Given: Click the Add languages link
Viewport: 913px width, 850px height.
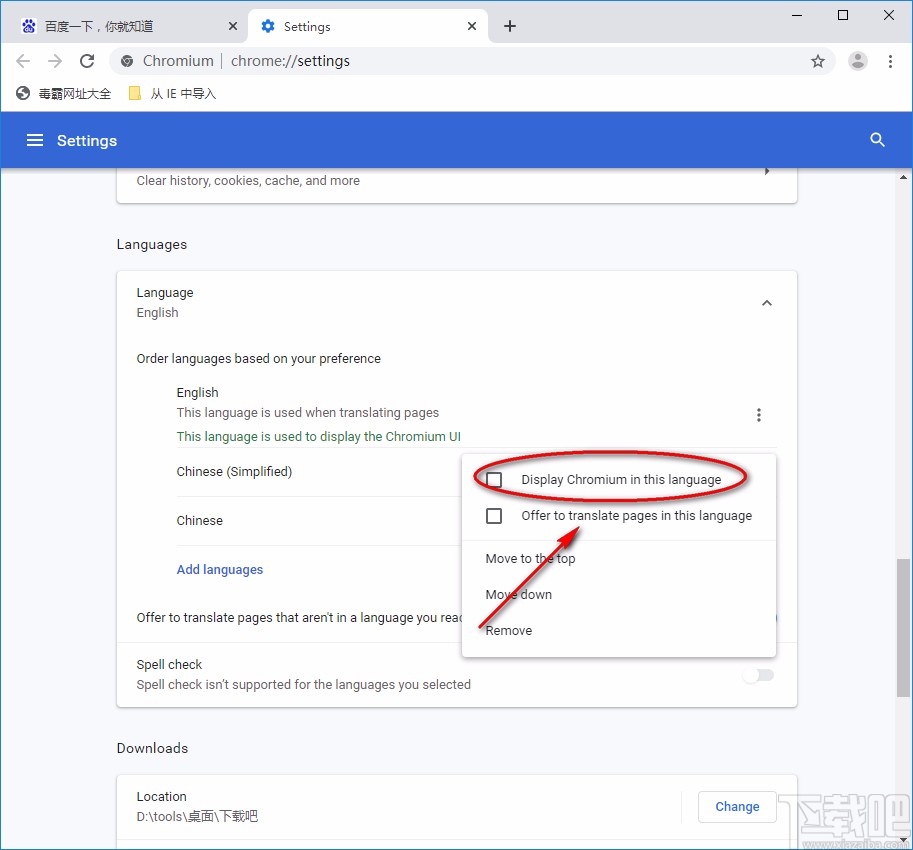Looking at the screenshot, I should tap(220, 569).
